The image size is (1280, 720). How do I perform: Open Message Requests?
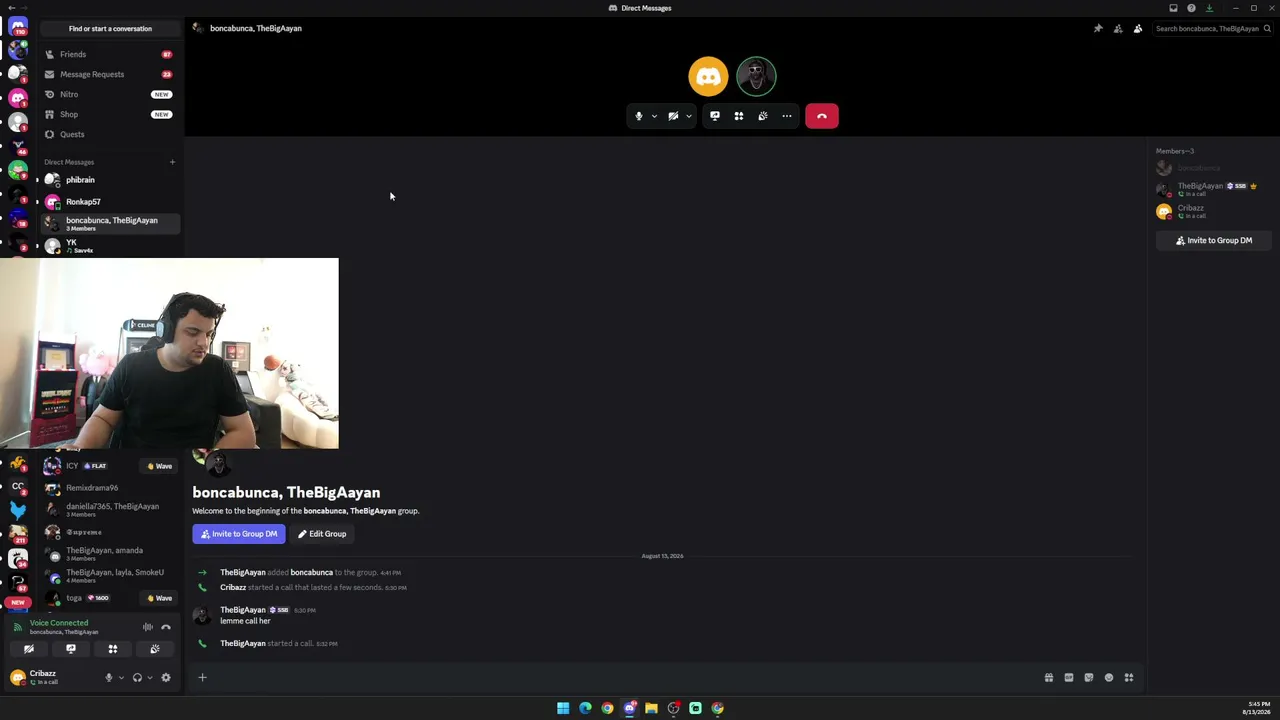pos(110,74)
